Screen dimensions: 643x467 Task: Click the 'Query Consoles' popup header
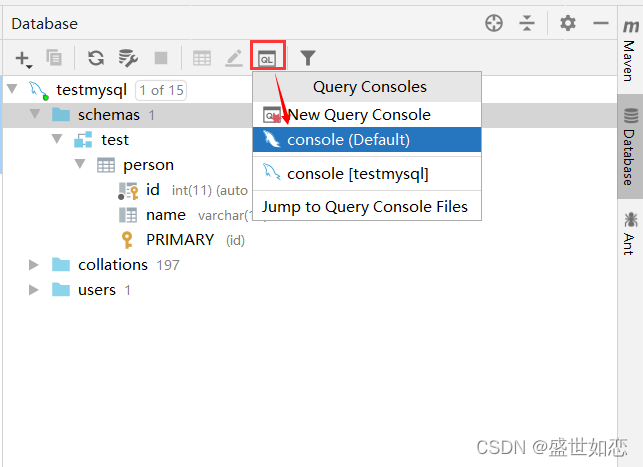coord(369,87)
